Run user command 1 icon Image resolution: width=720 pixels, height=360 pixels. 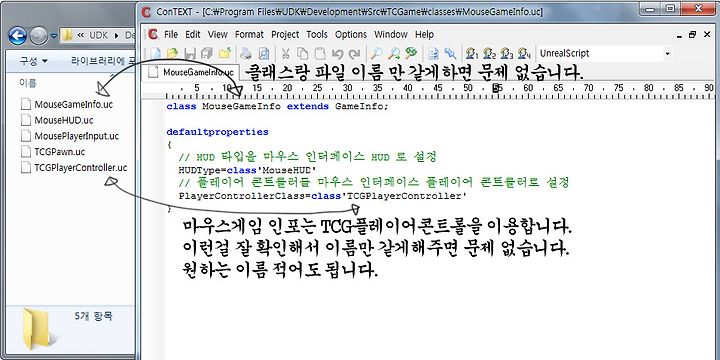pos(472,53)
